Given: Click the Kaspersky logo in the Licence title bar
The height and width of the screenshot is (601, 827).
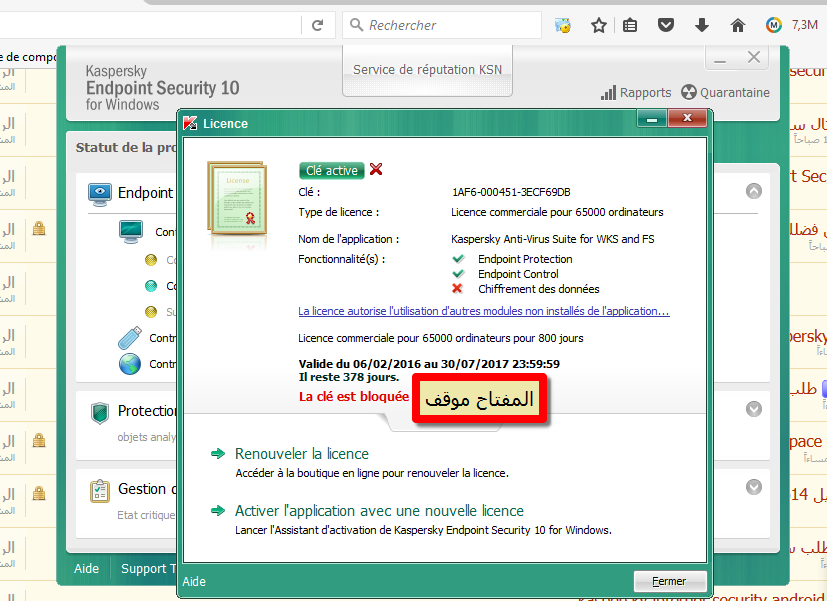Looking at the screenshot, I should (x=190, y=123).
